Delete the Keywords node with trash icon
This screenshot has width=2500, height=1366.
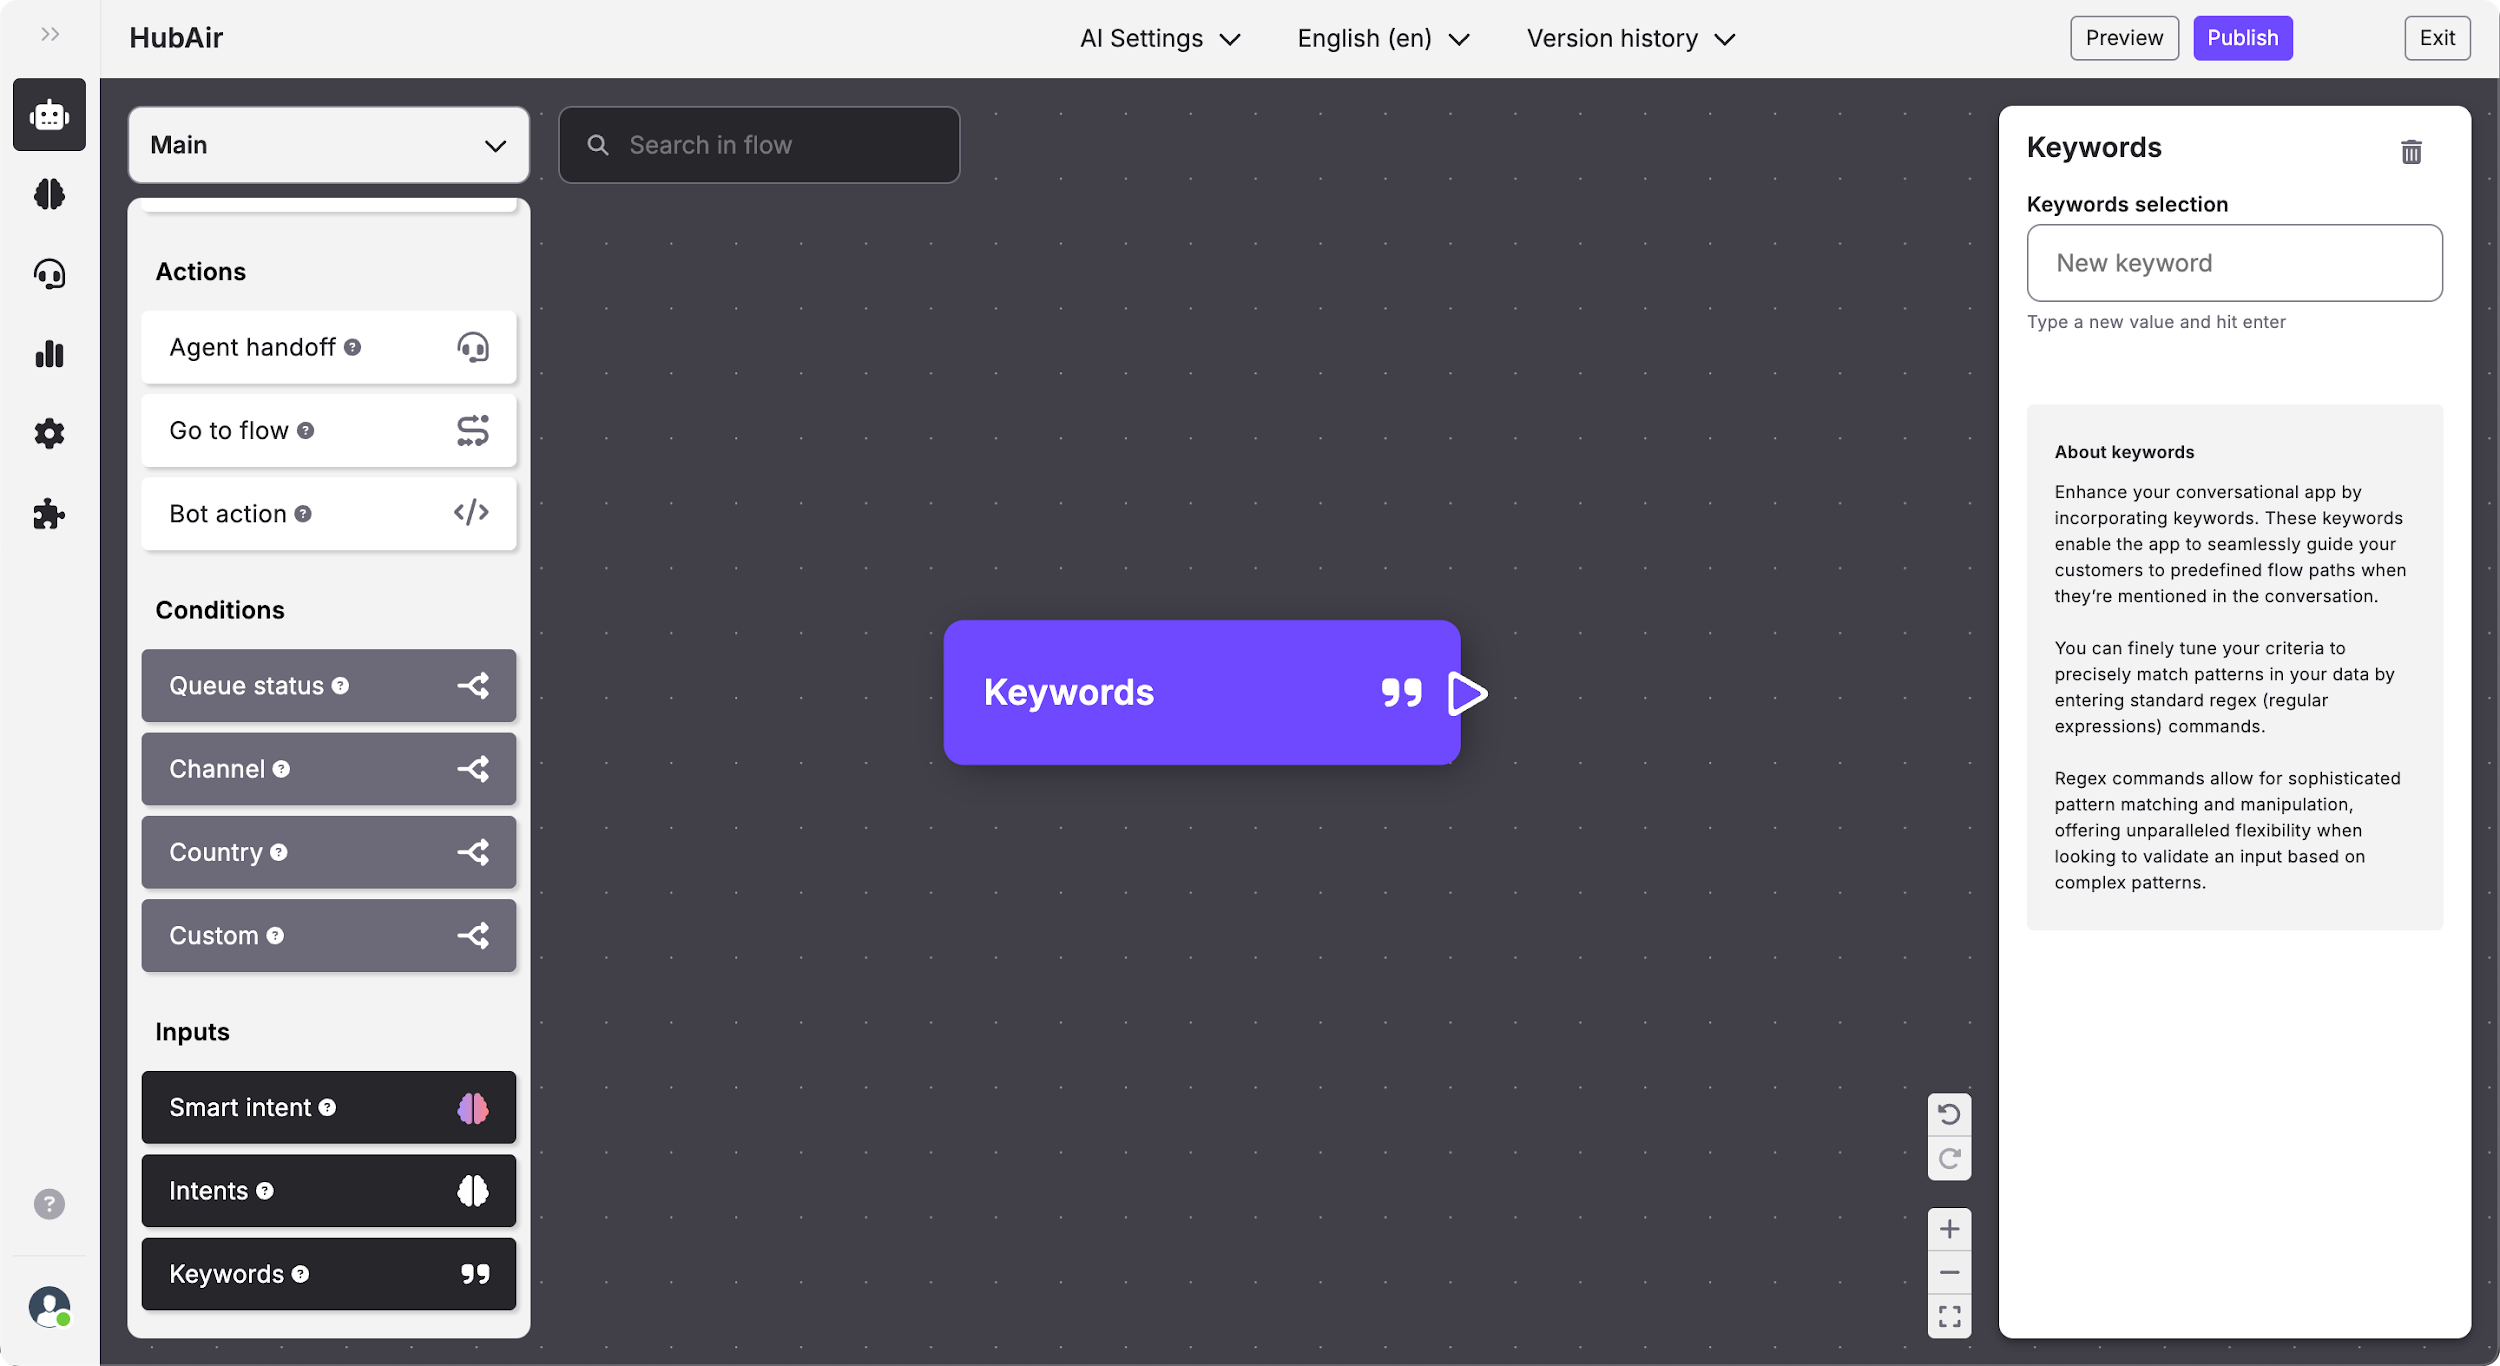click(2411, 152)
